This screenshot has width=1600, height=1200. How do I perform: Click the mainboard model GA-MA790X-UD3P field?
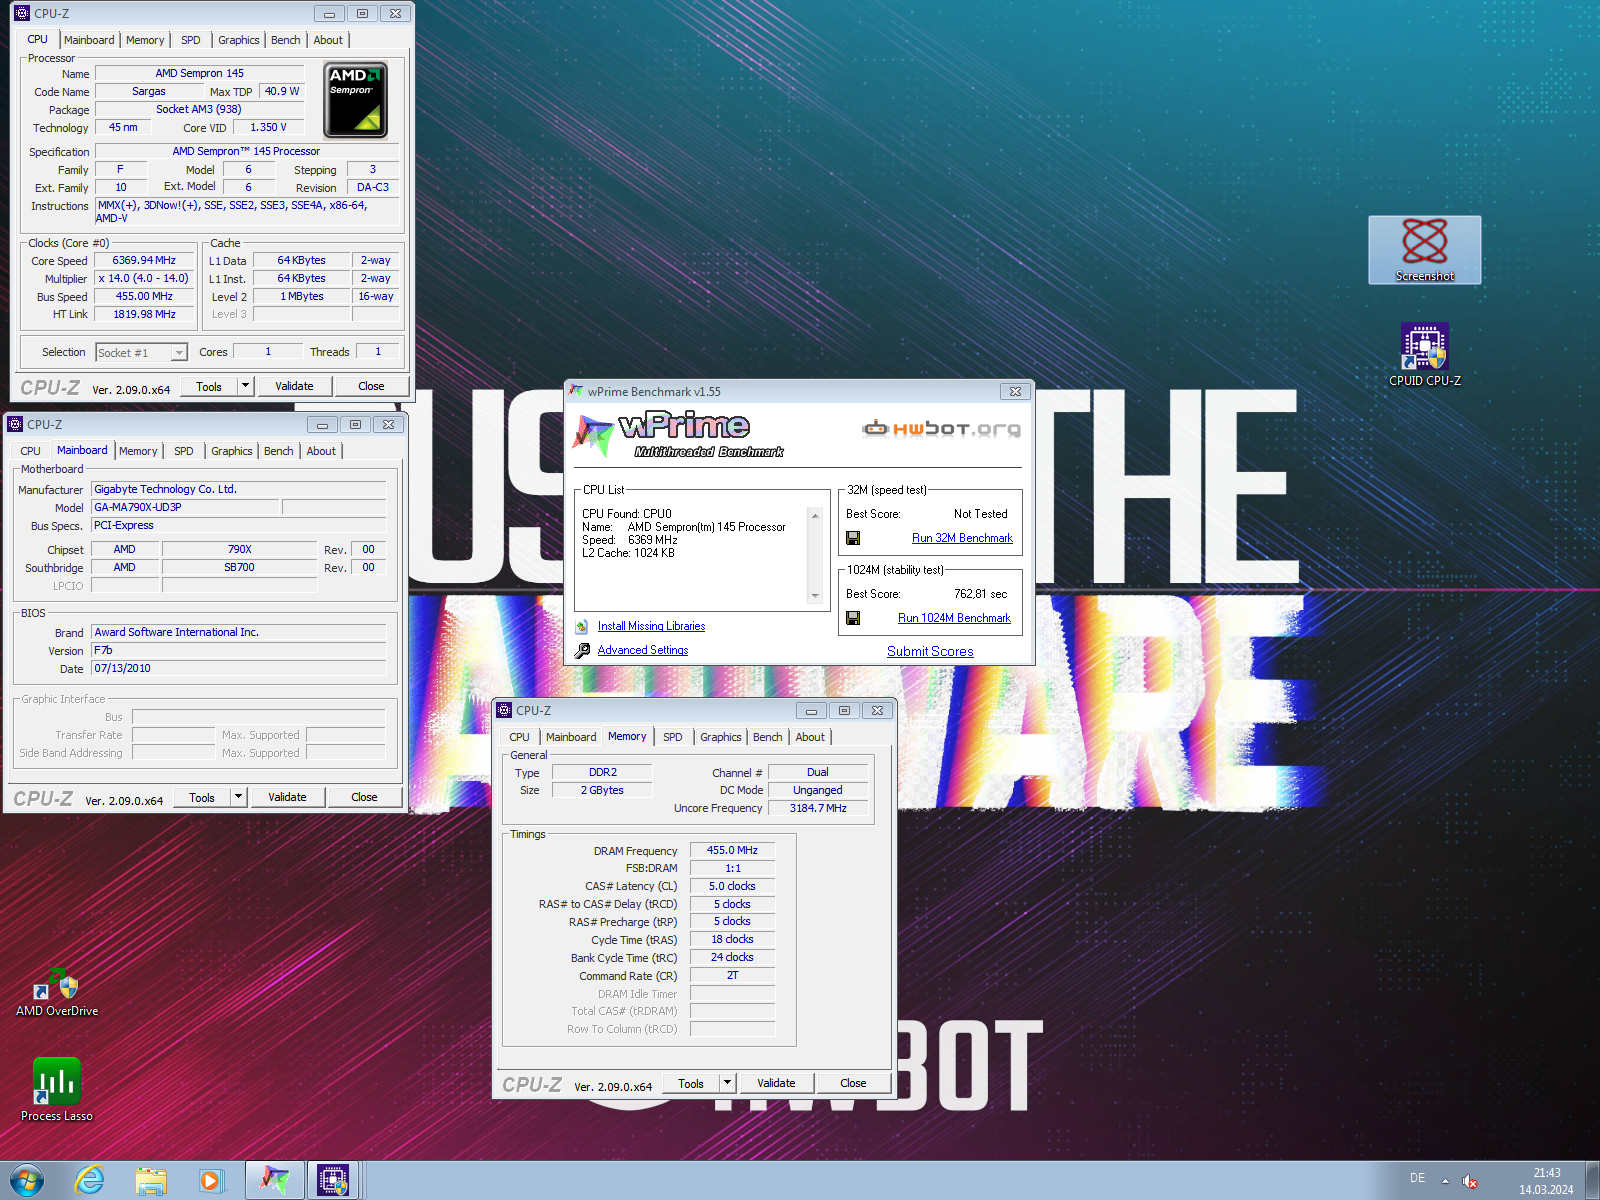point(185,507)
